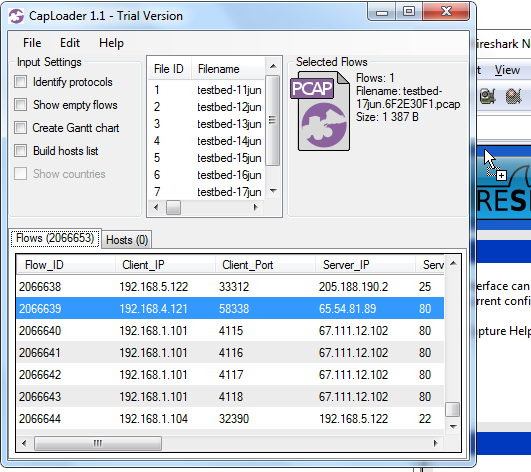
Task: Click flows table scroll down arrow
Action: coord(453,426)
